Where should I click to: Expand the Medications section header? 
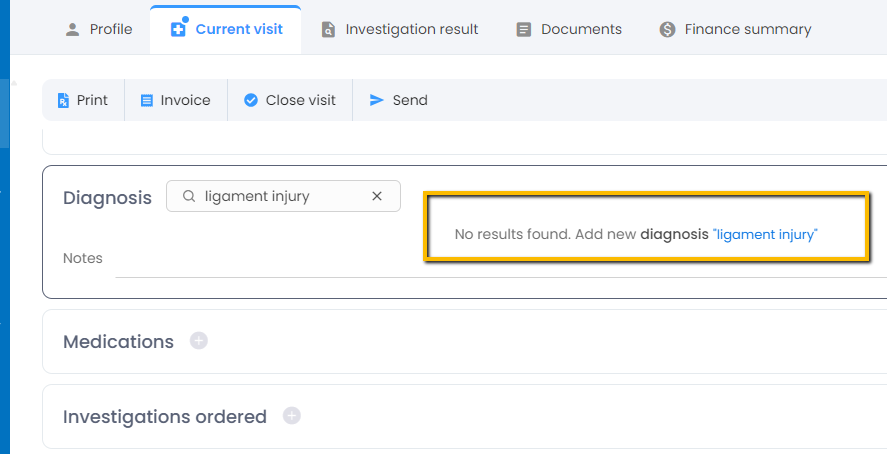point(118,342)
